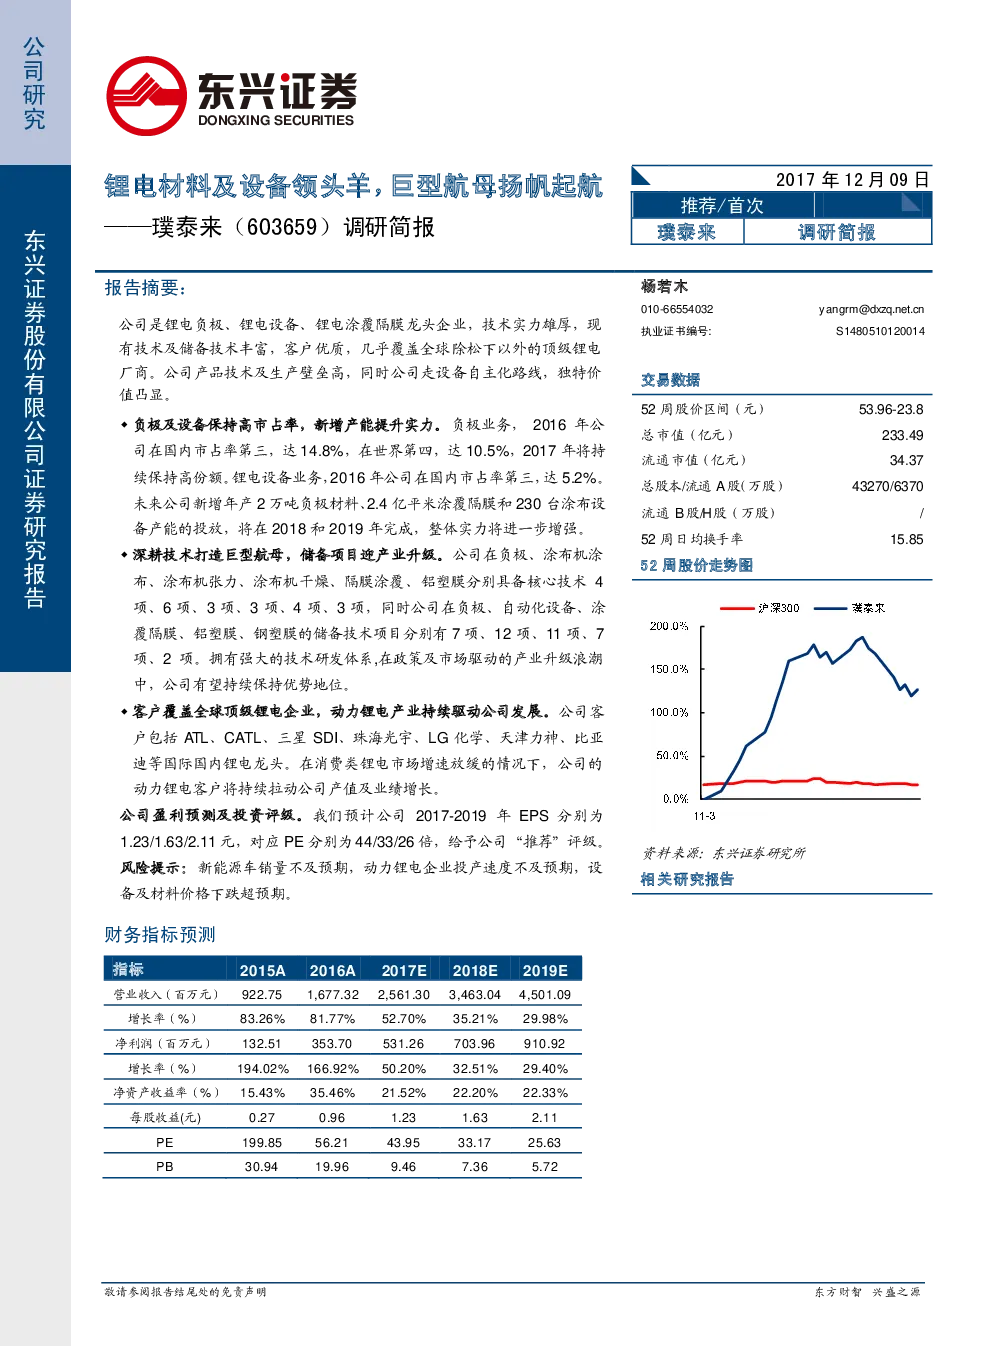Click the dark triangle beside the report date

click(641, 178)
